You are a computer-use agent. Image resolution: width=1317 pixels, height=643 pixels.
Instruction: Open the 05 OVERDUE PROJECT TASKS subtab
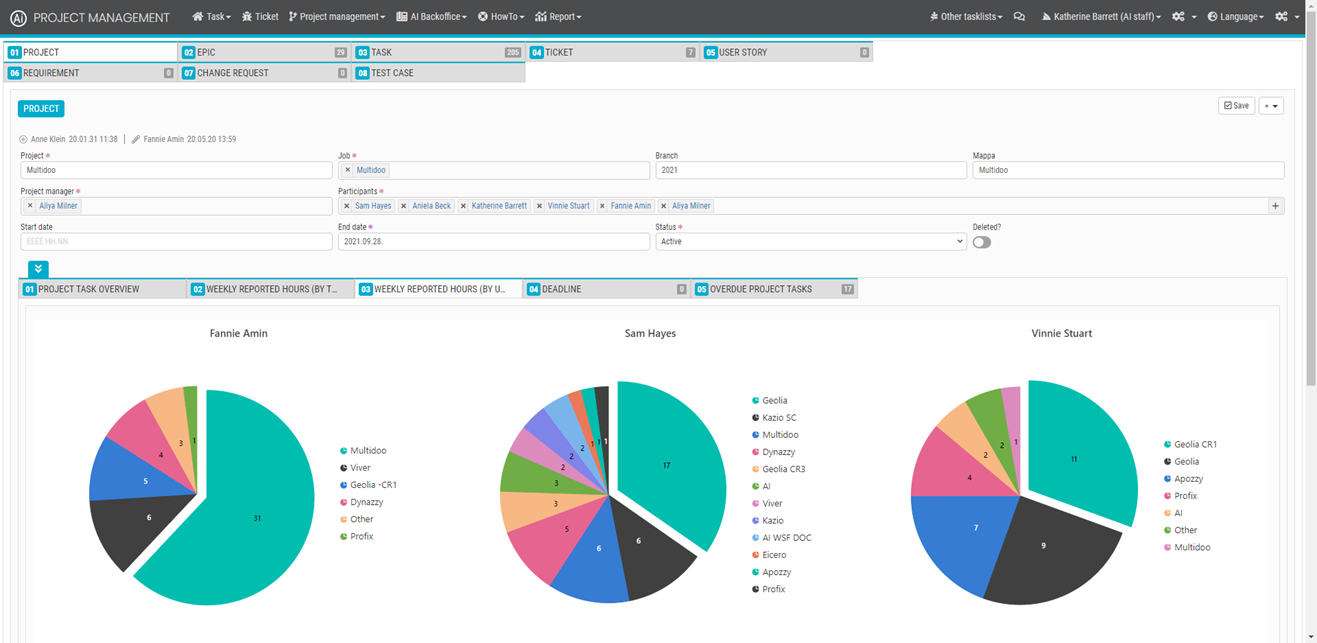774,289
